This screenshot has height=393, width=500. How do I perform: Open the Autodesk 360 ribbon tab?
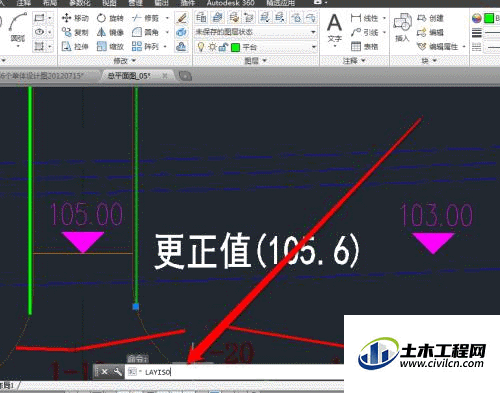pos(230,3)
